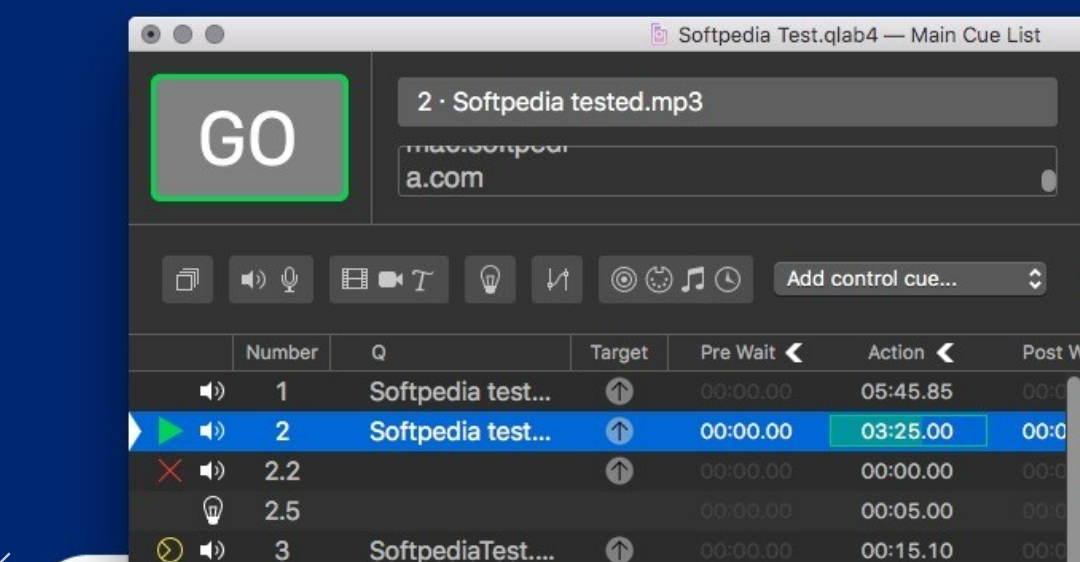This screenshot has height=562, width=1080.
Task: Click the playhead marker beside cue 2
Action: pos(135,432)
